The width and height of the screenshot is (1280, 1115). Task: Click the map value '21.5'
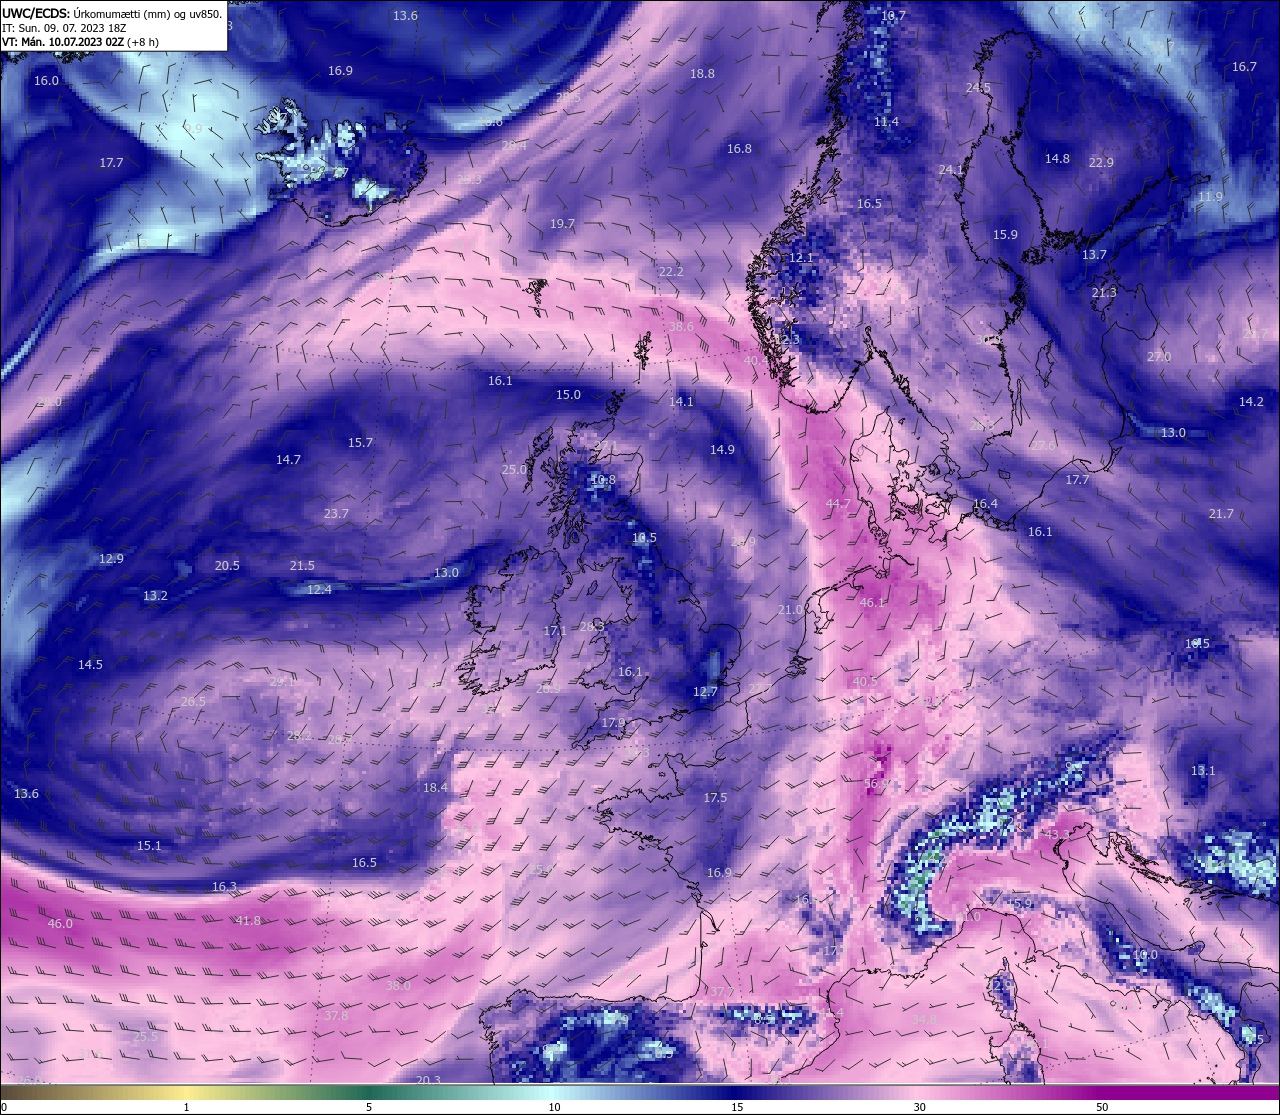[x=302, y=565]
